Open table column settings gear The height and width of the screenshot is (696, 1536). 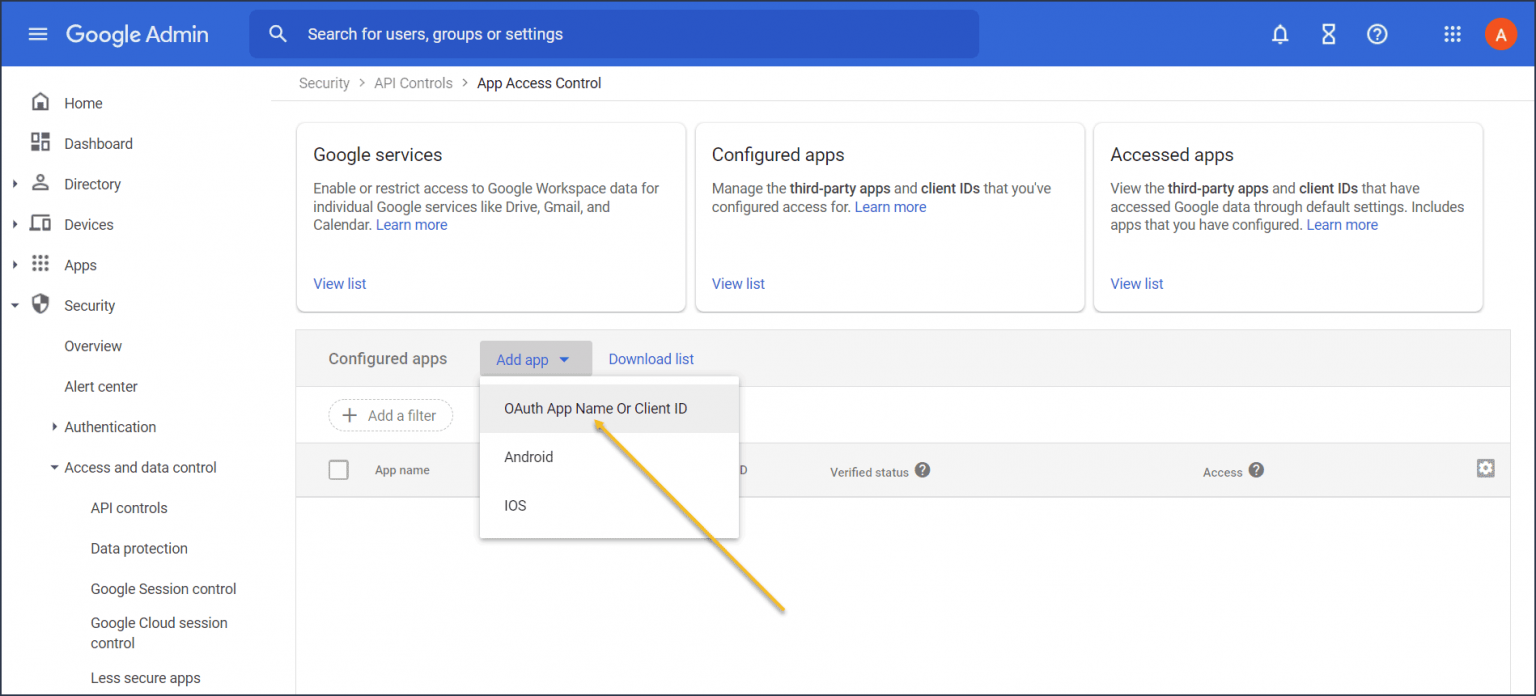pos(1486,468)
